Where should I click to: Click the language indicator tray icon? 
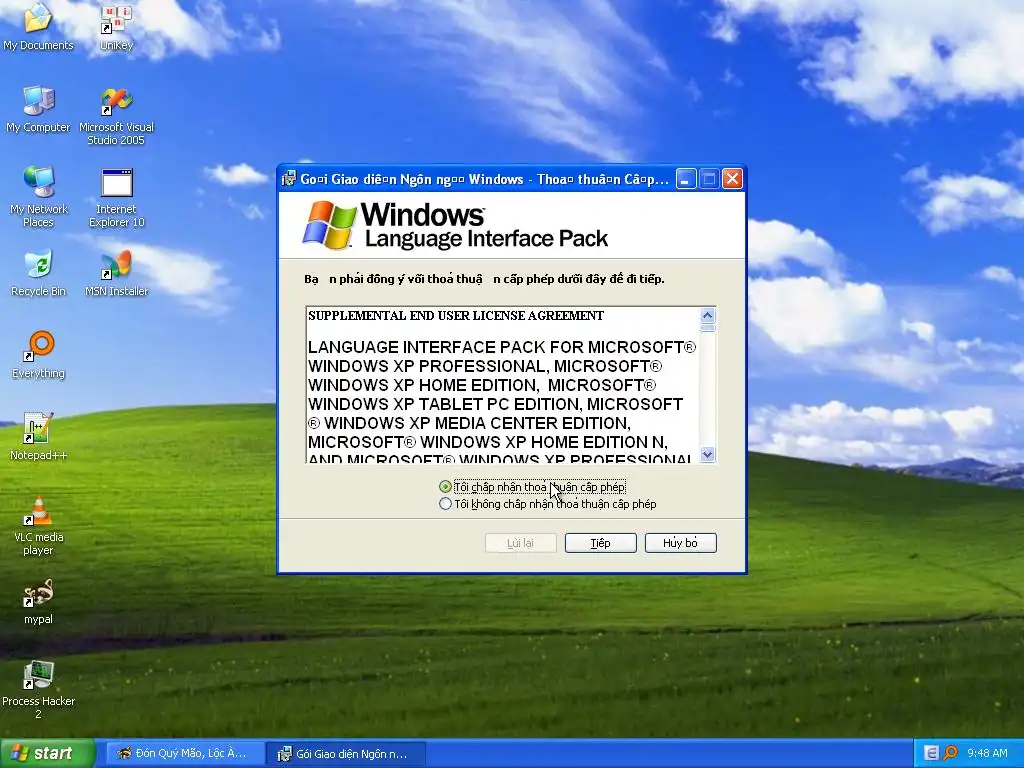coord(932,753)
